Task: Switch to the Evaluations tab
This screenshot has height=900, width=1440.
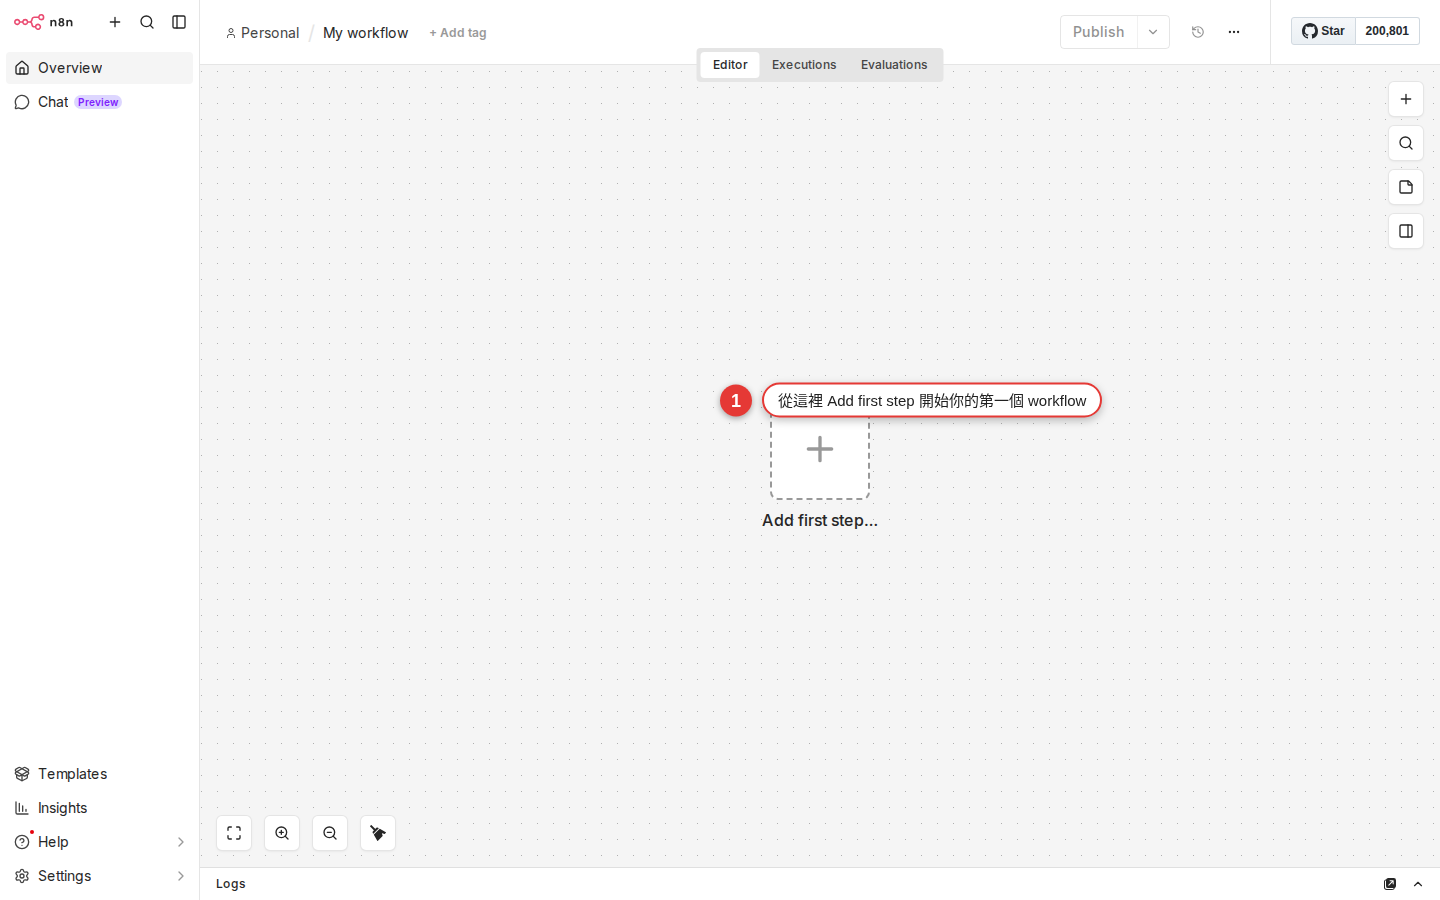Action: click(x=894, y=65)
